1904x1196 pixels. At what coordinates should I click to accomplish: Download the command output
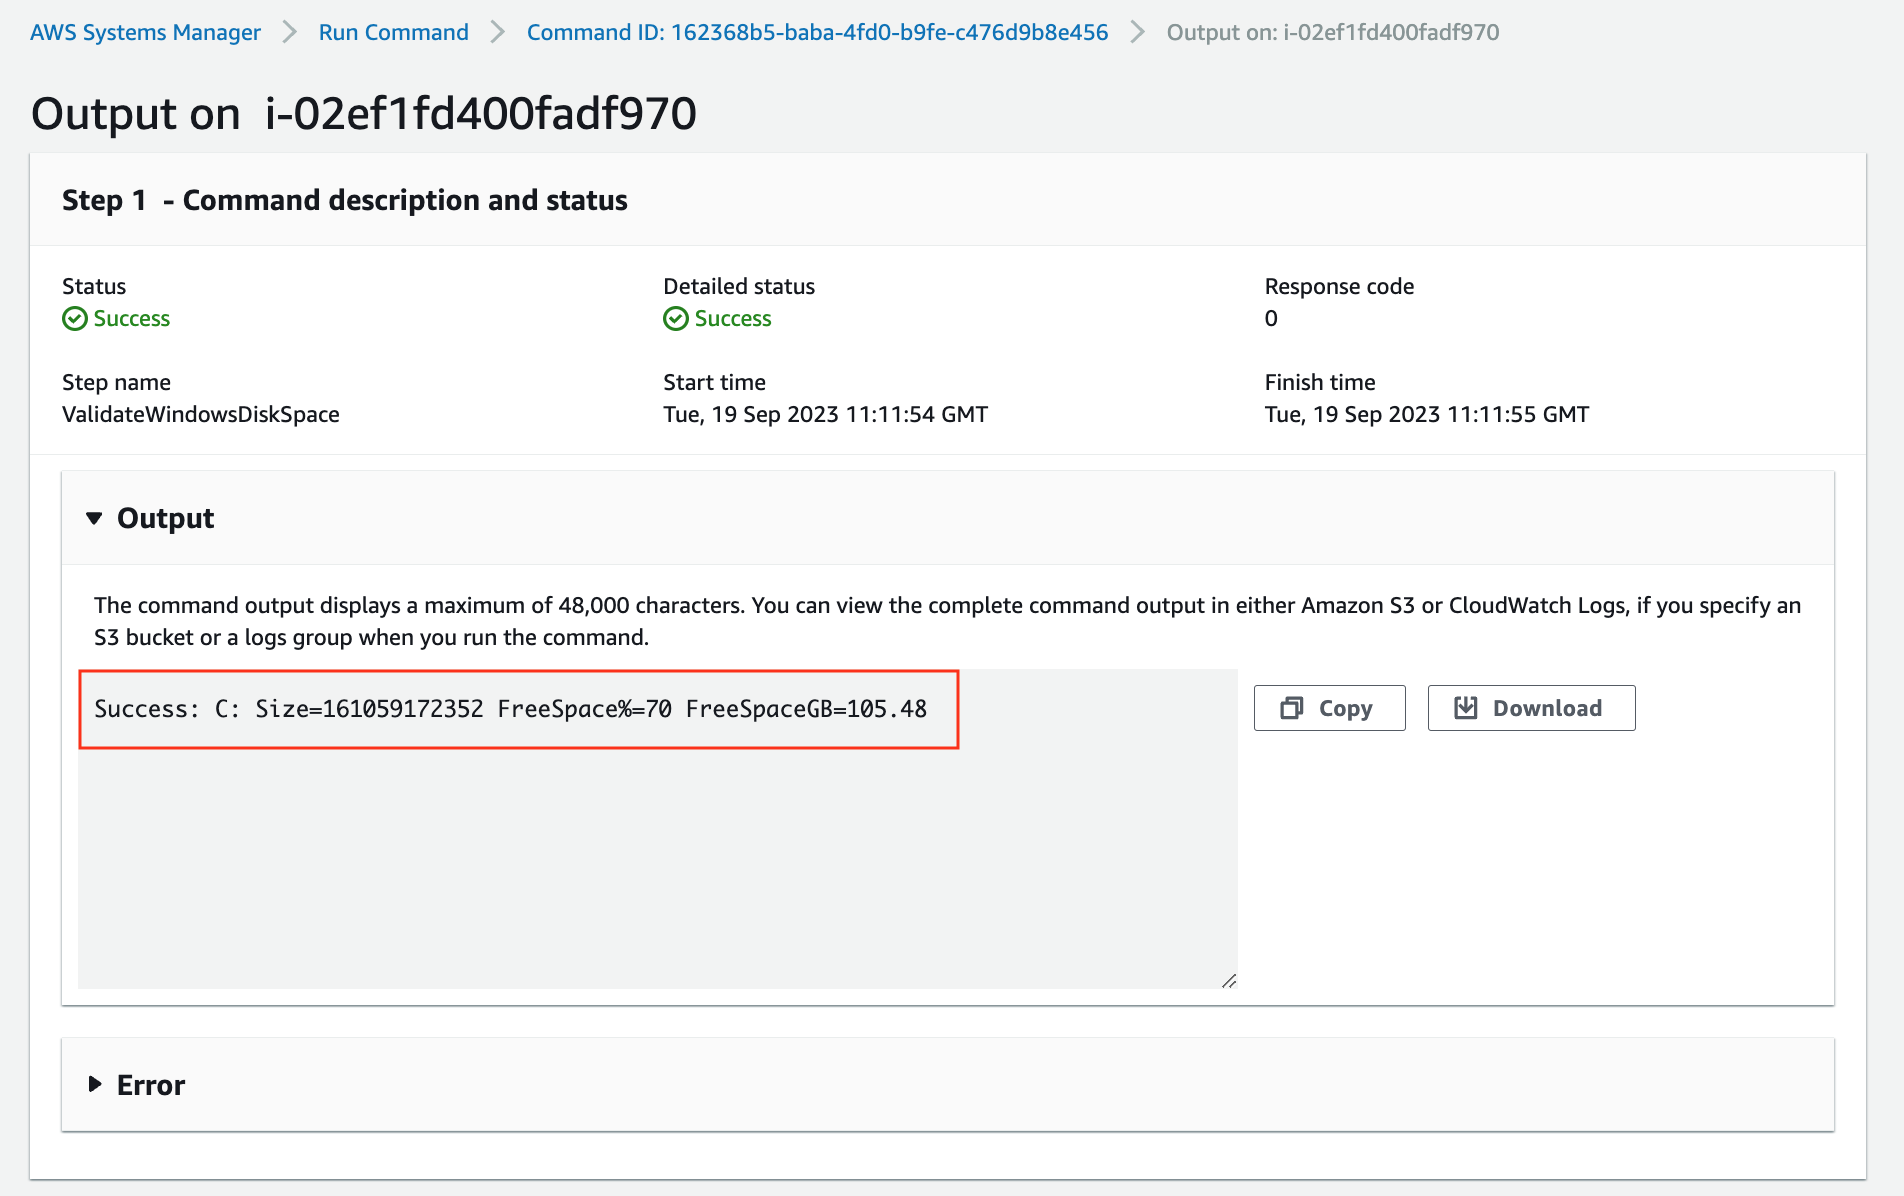pos(1531,707)
